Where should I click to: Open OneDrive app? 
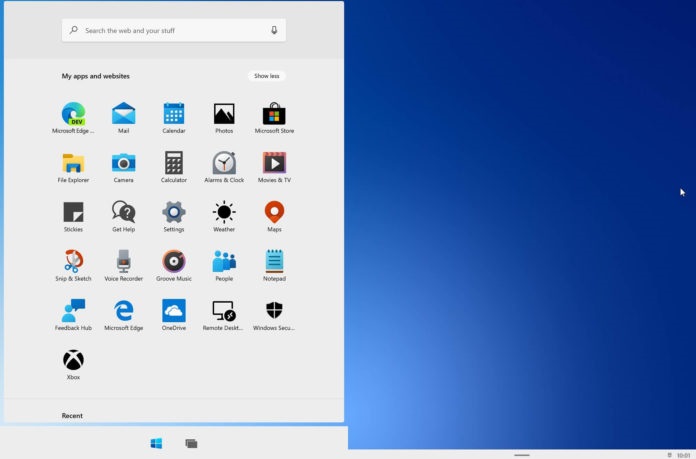(x=174, y=311)
